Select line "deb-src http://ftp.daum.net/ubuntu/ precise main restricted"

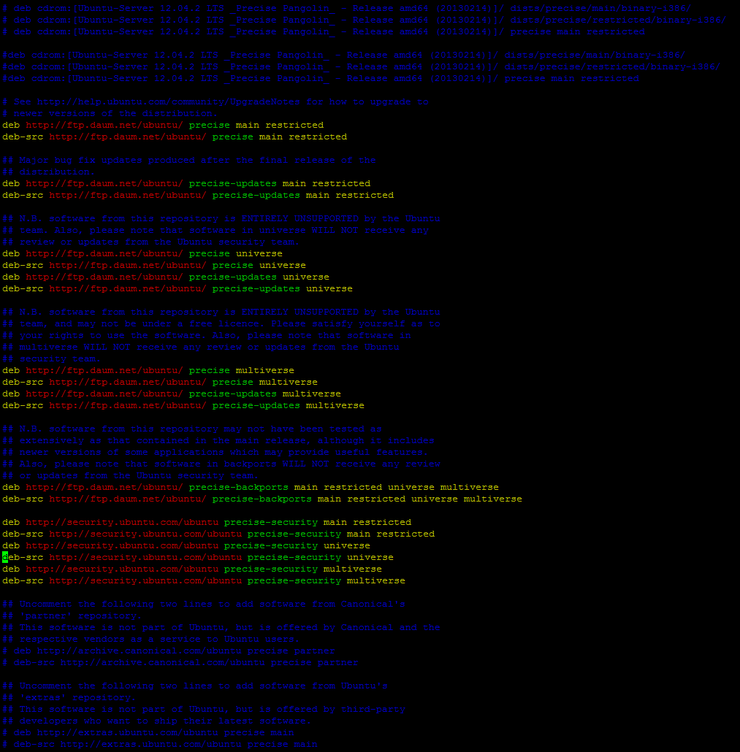click(x=175, y=137)
